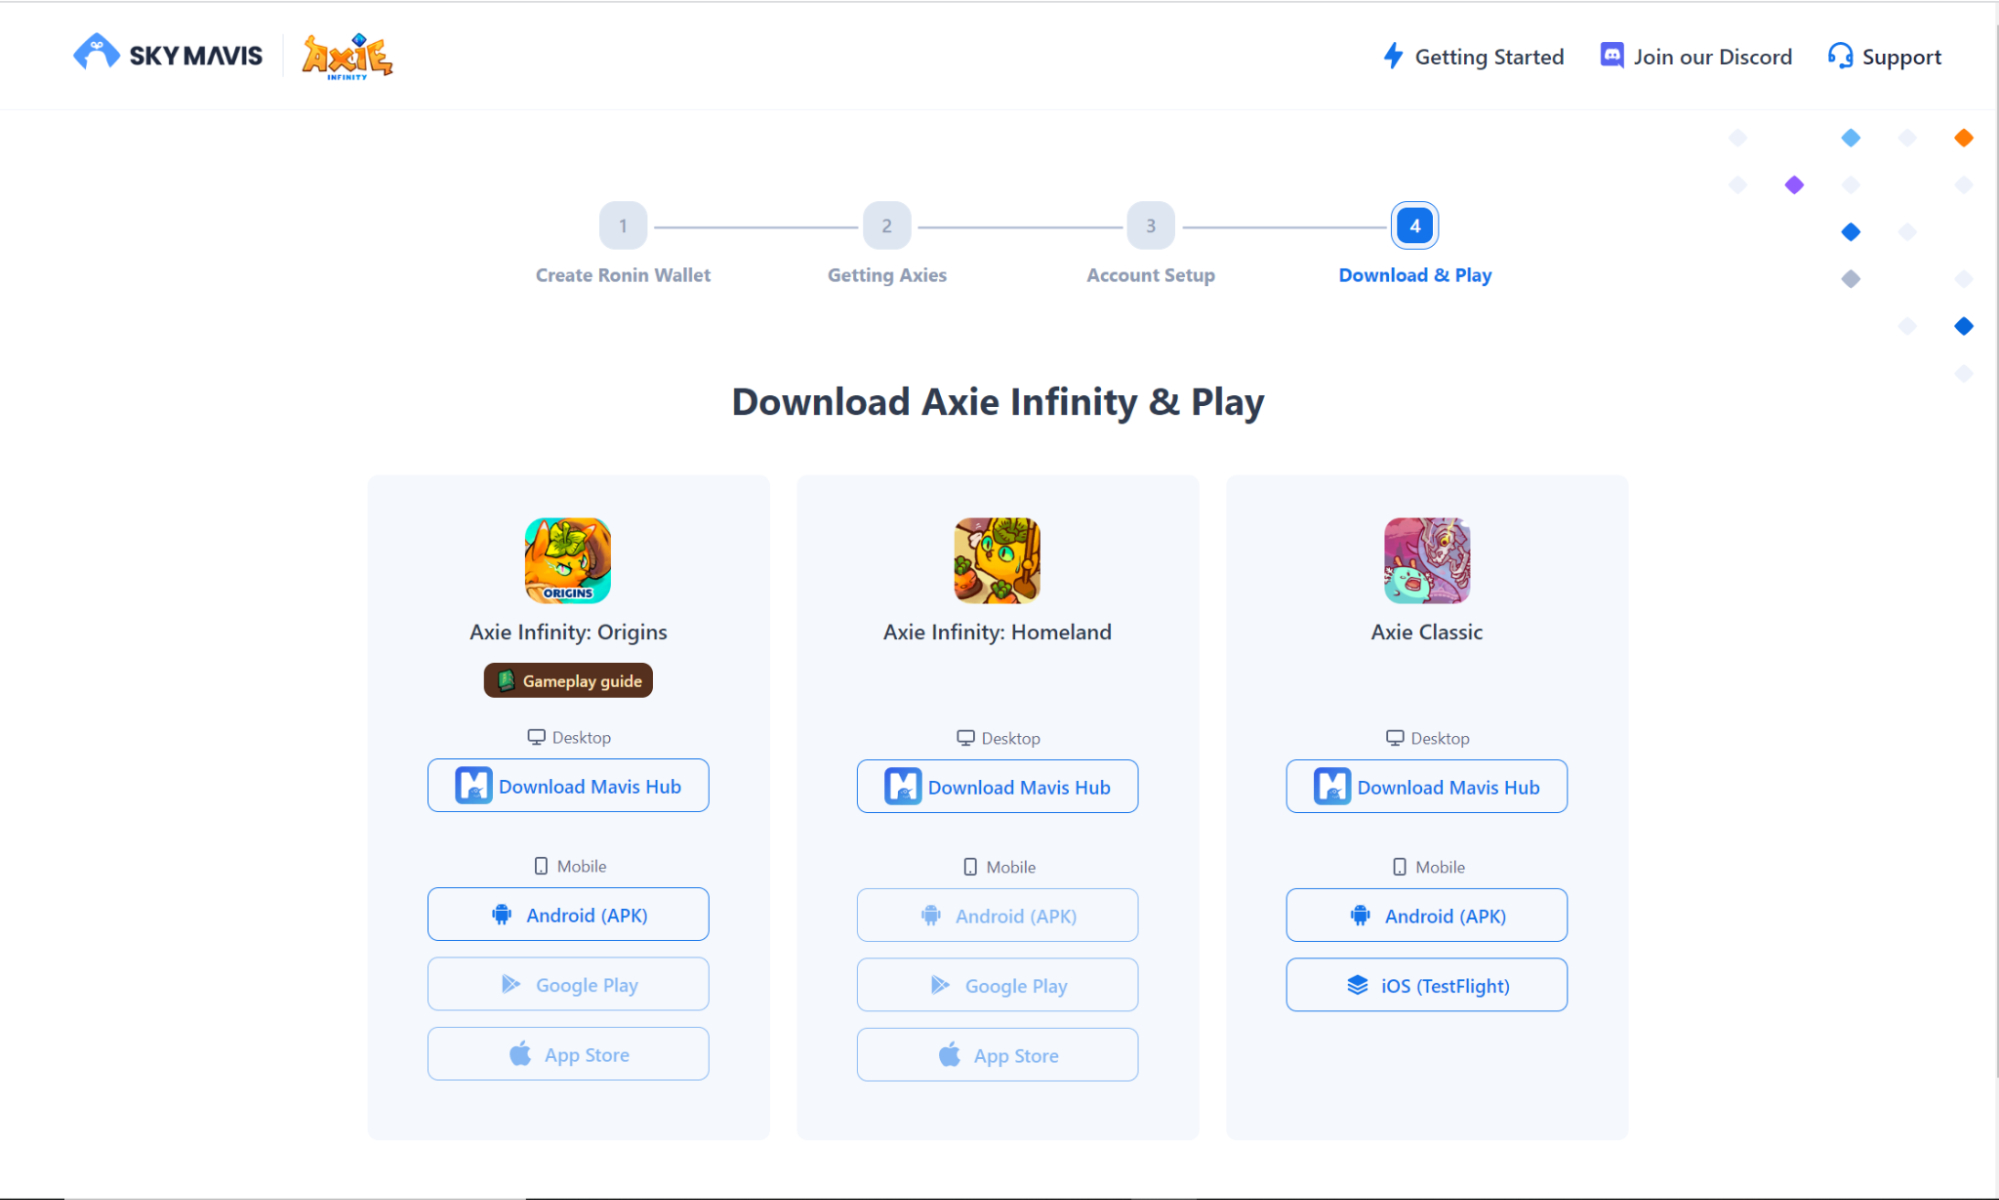Click Google Play button for Homeland

(x=998, y=984)
